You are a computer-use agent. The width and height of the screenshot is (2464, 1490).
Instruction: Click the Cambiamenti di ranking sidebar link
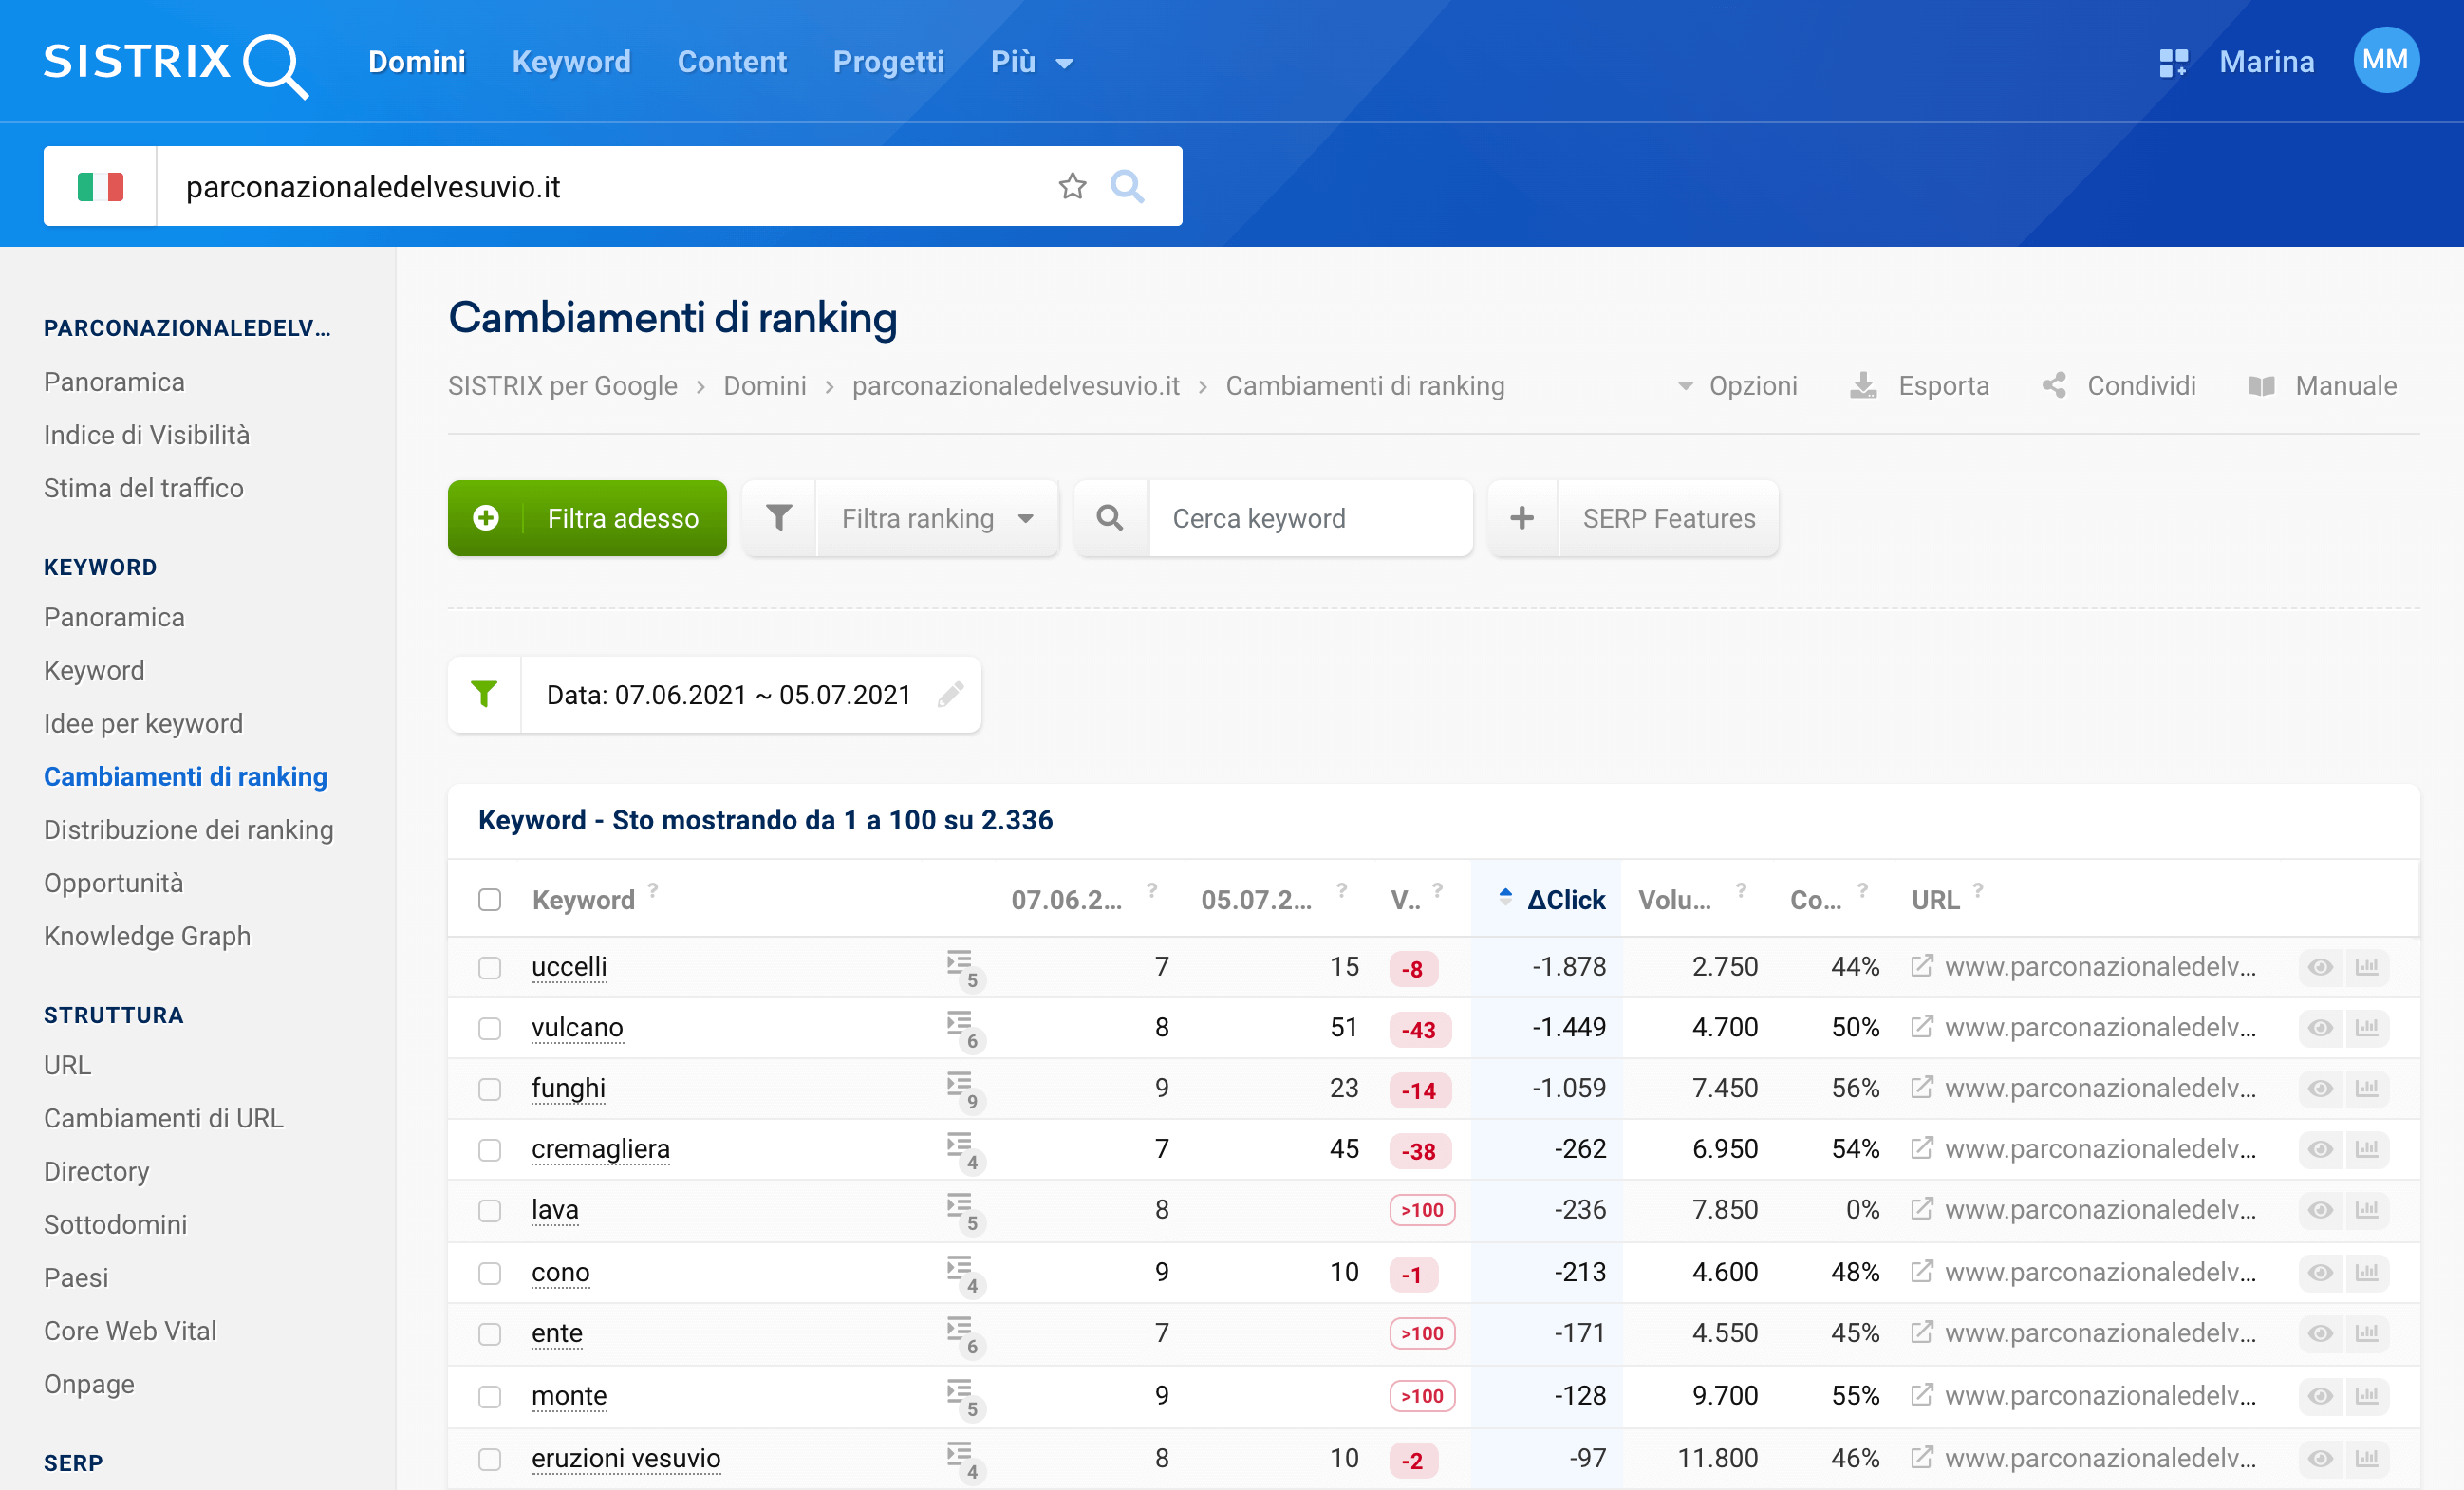(185, 775)
